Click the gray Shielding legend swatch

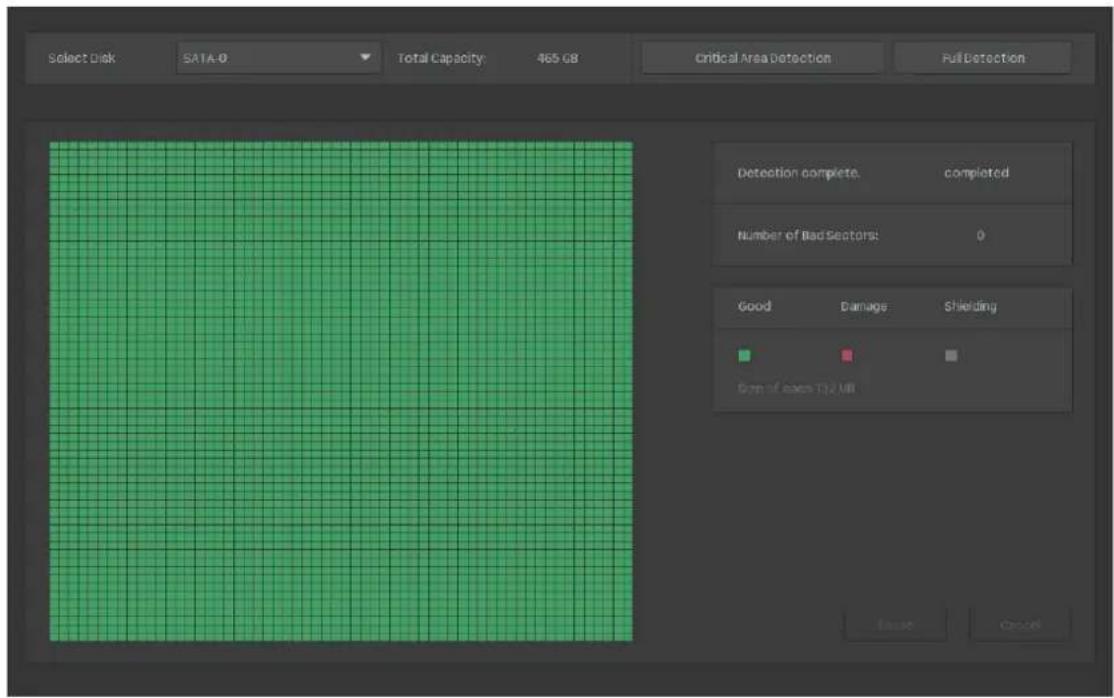pyautogui.click(x=951, y=355)
